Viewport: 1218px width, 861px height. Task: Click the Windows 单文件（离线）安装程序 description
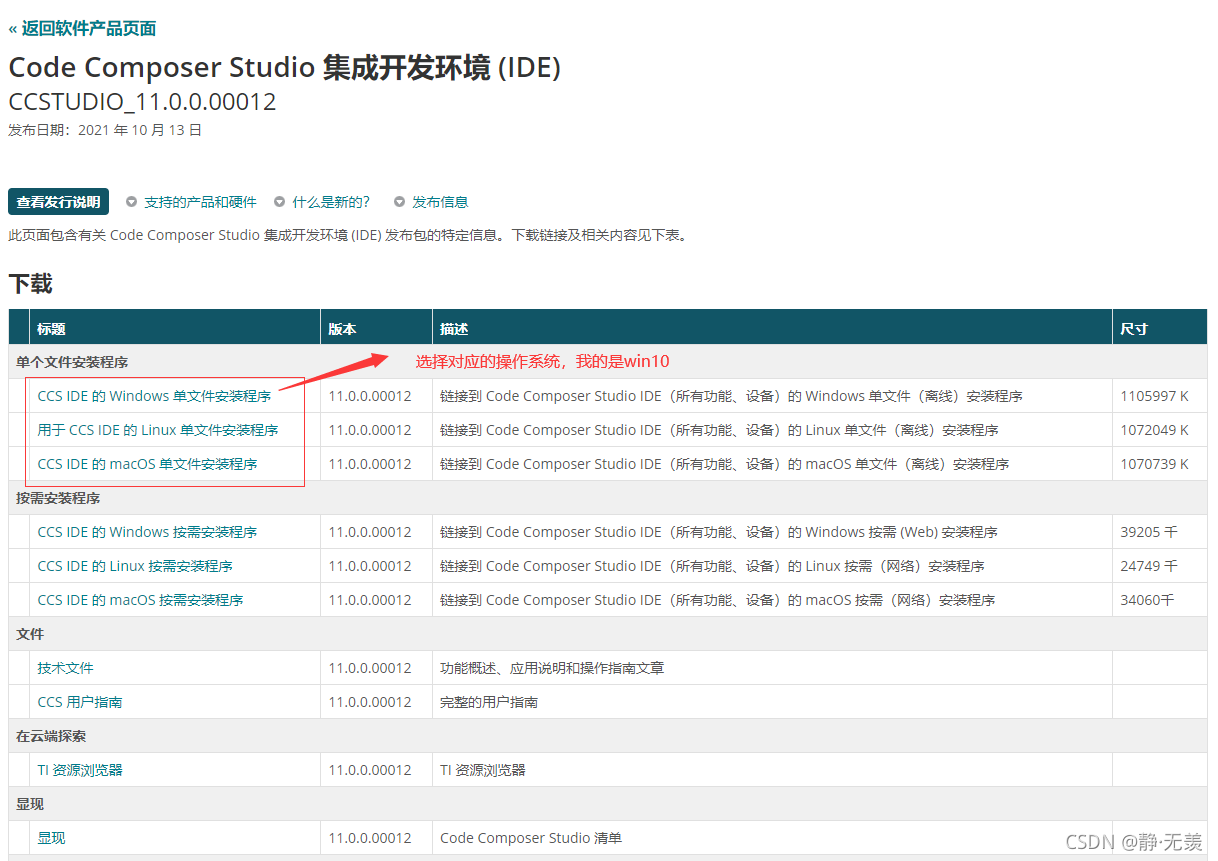tap(731, 396)
